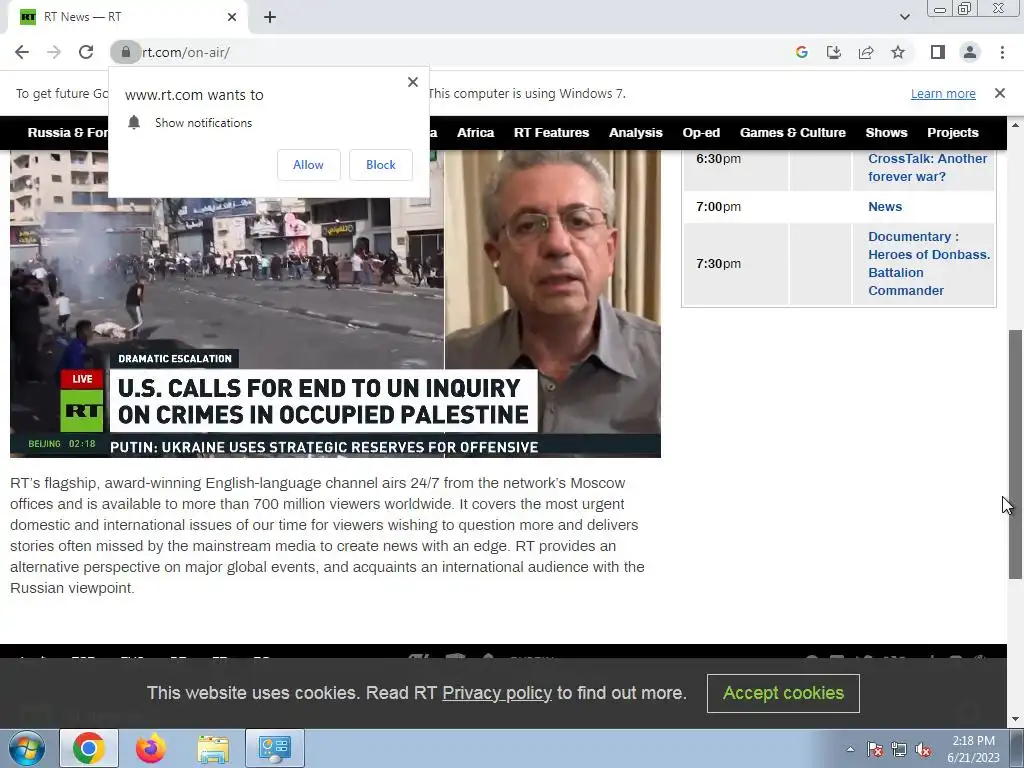Click the live video player
The image size is (1024, 768).
pos(335,304)
